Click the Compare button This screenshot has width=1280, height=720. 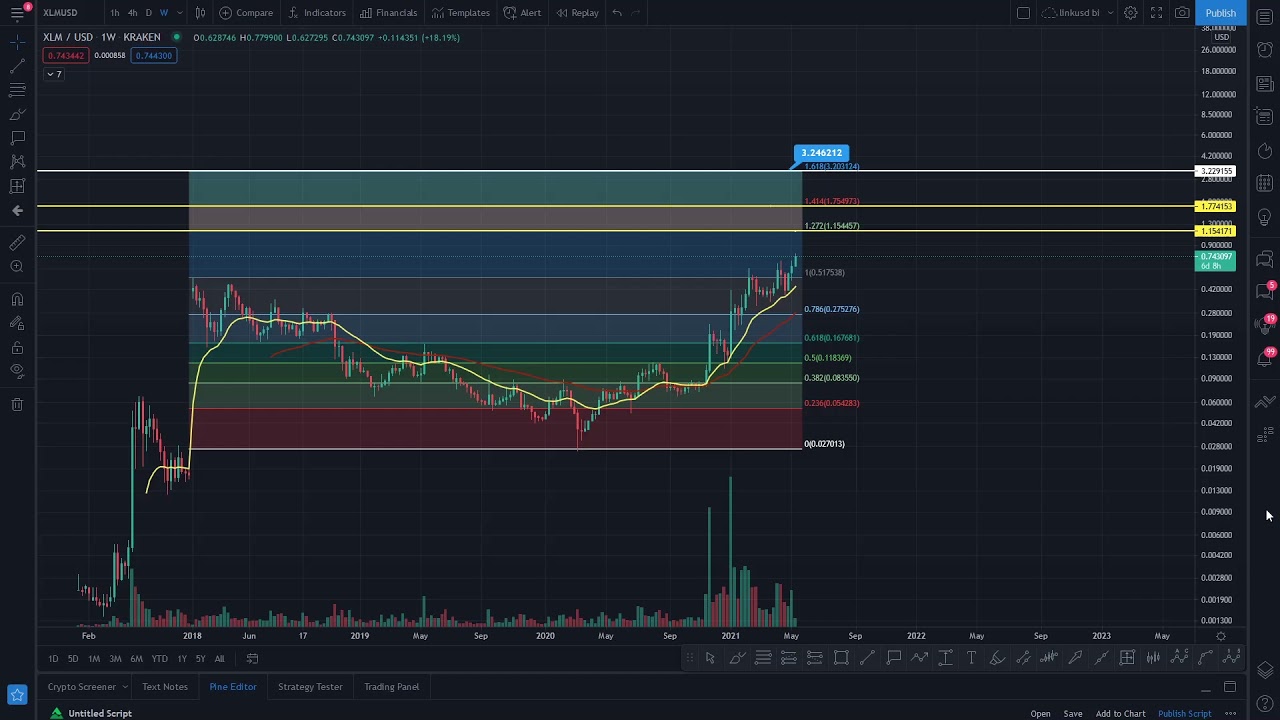point(246,13)
